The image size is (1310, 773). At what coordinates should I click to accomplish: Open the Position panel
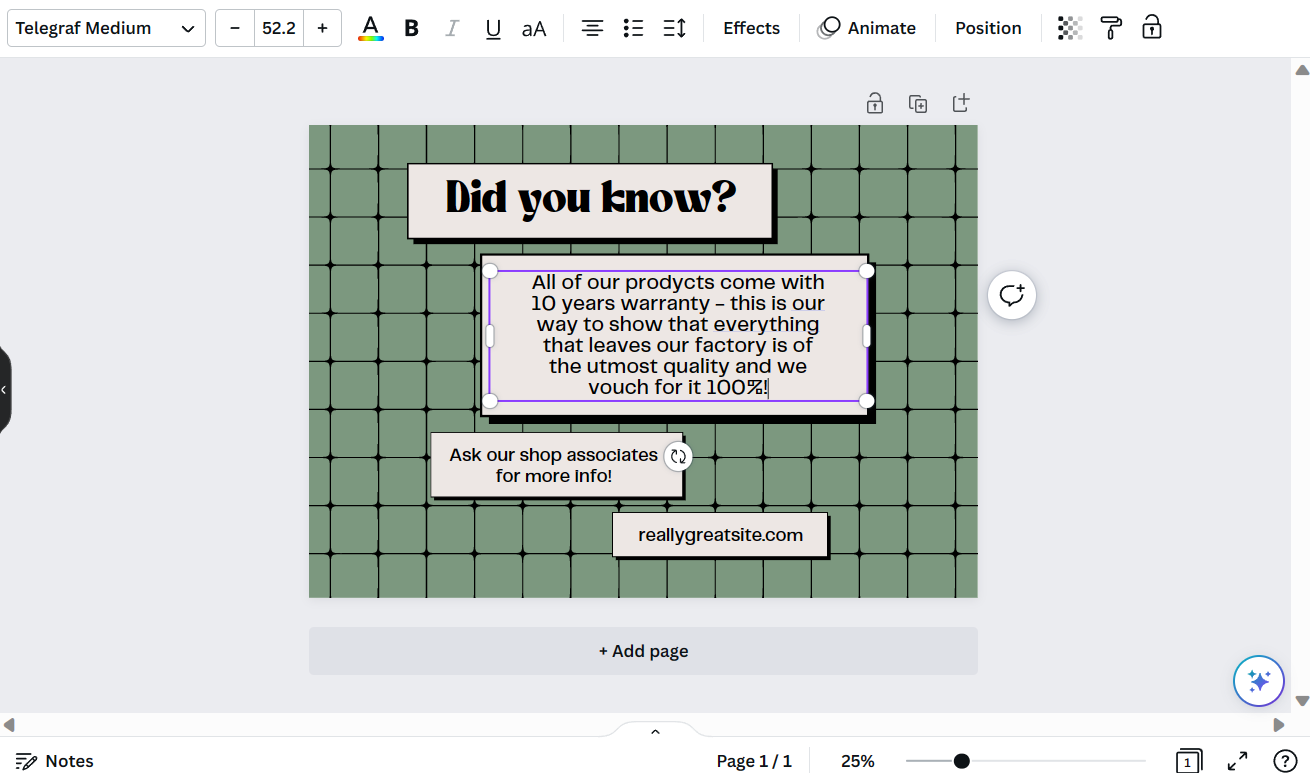coord(988,28)
